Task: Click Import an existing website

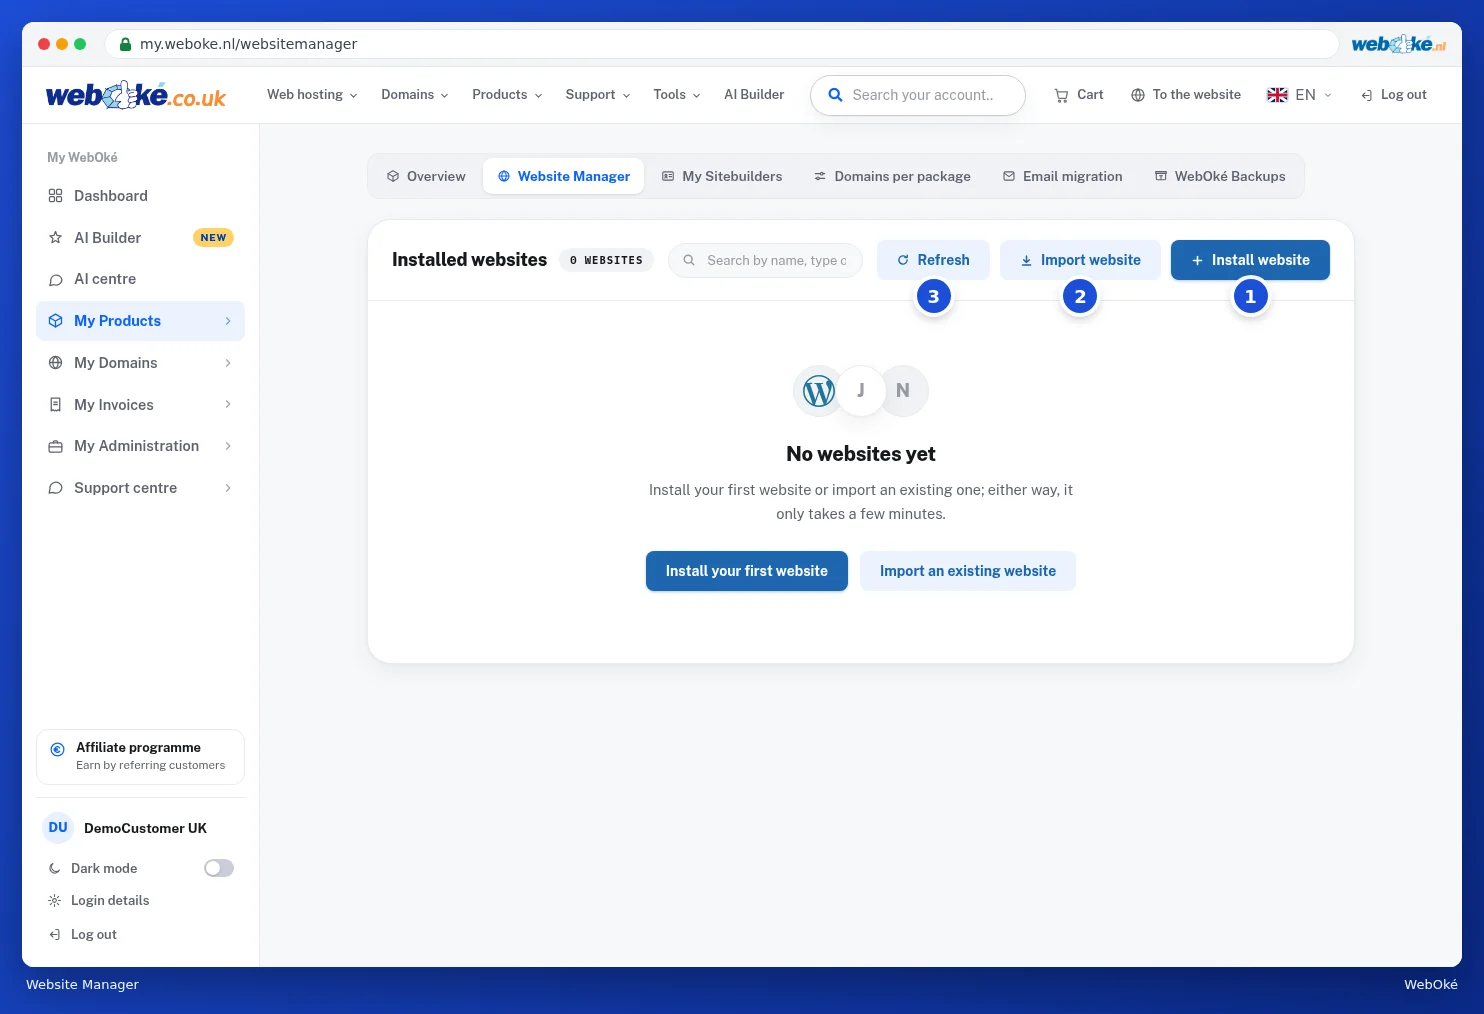Action: pyautogui.click(x=968, y=571)
